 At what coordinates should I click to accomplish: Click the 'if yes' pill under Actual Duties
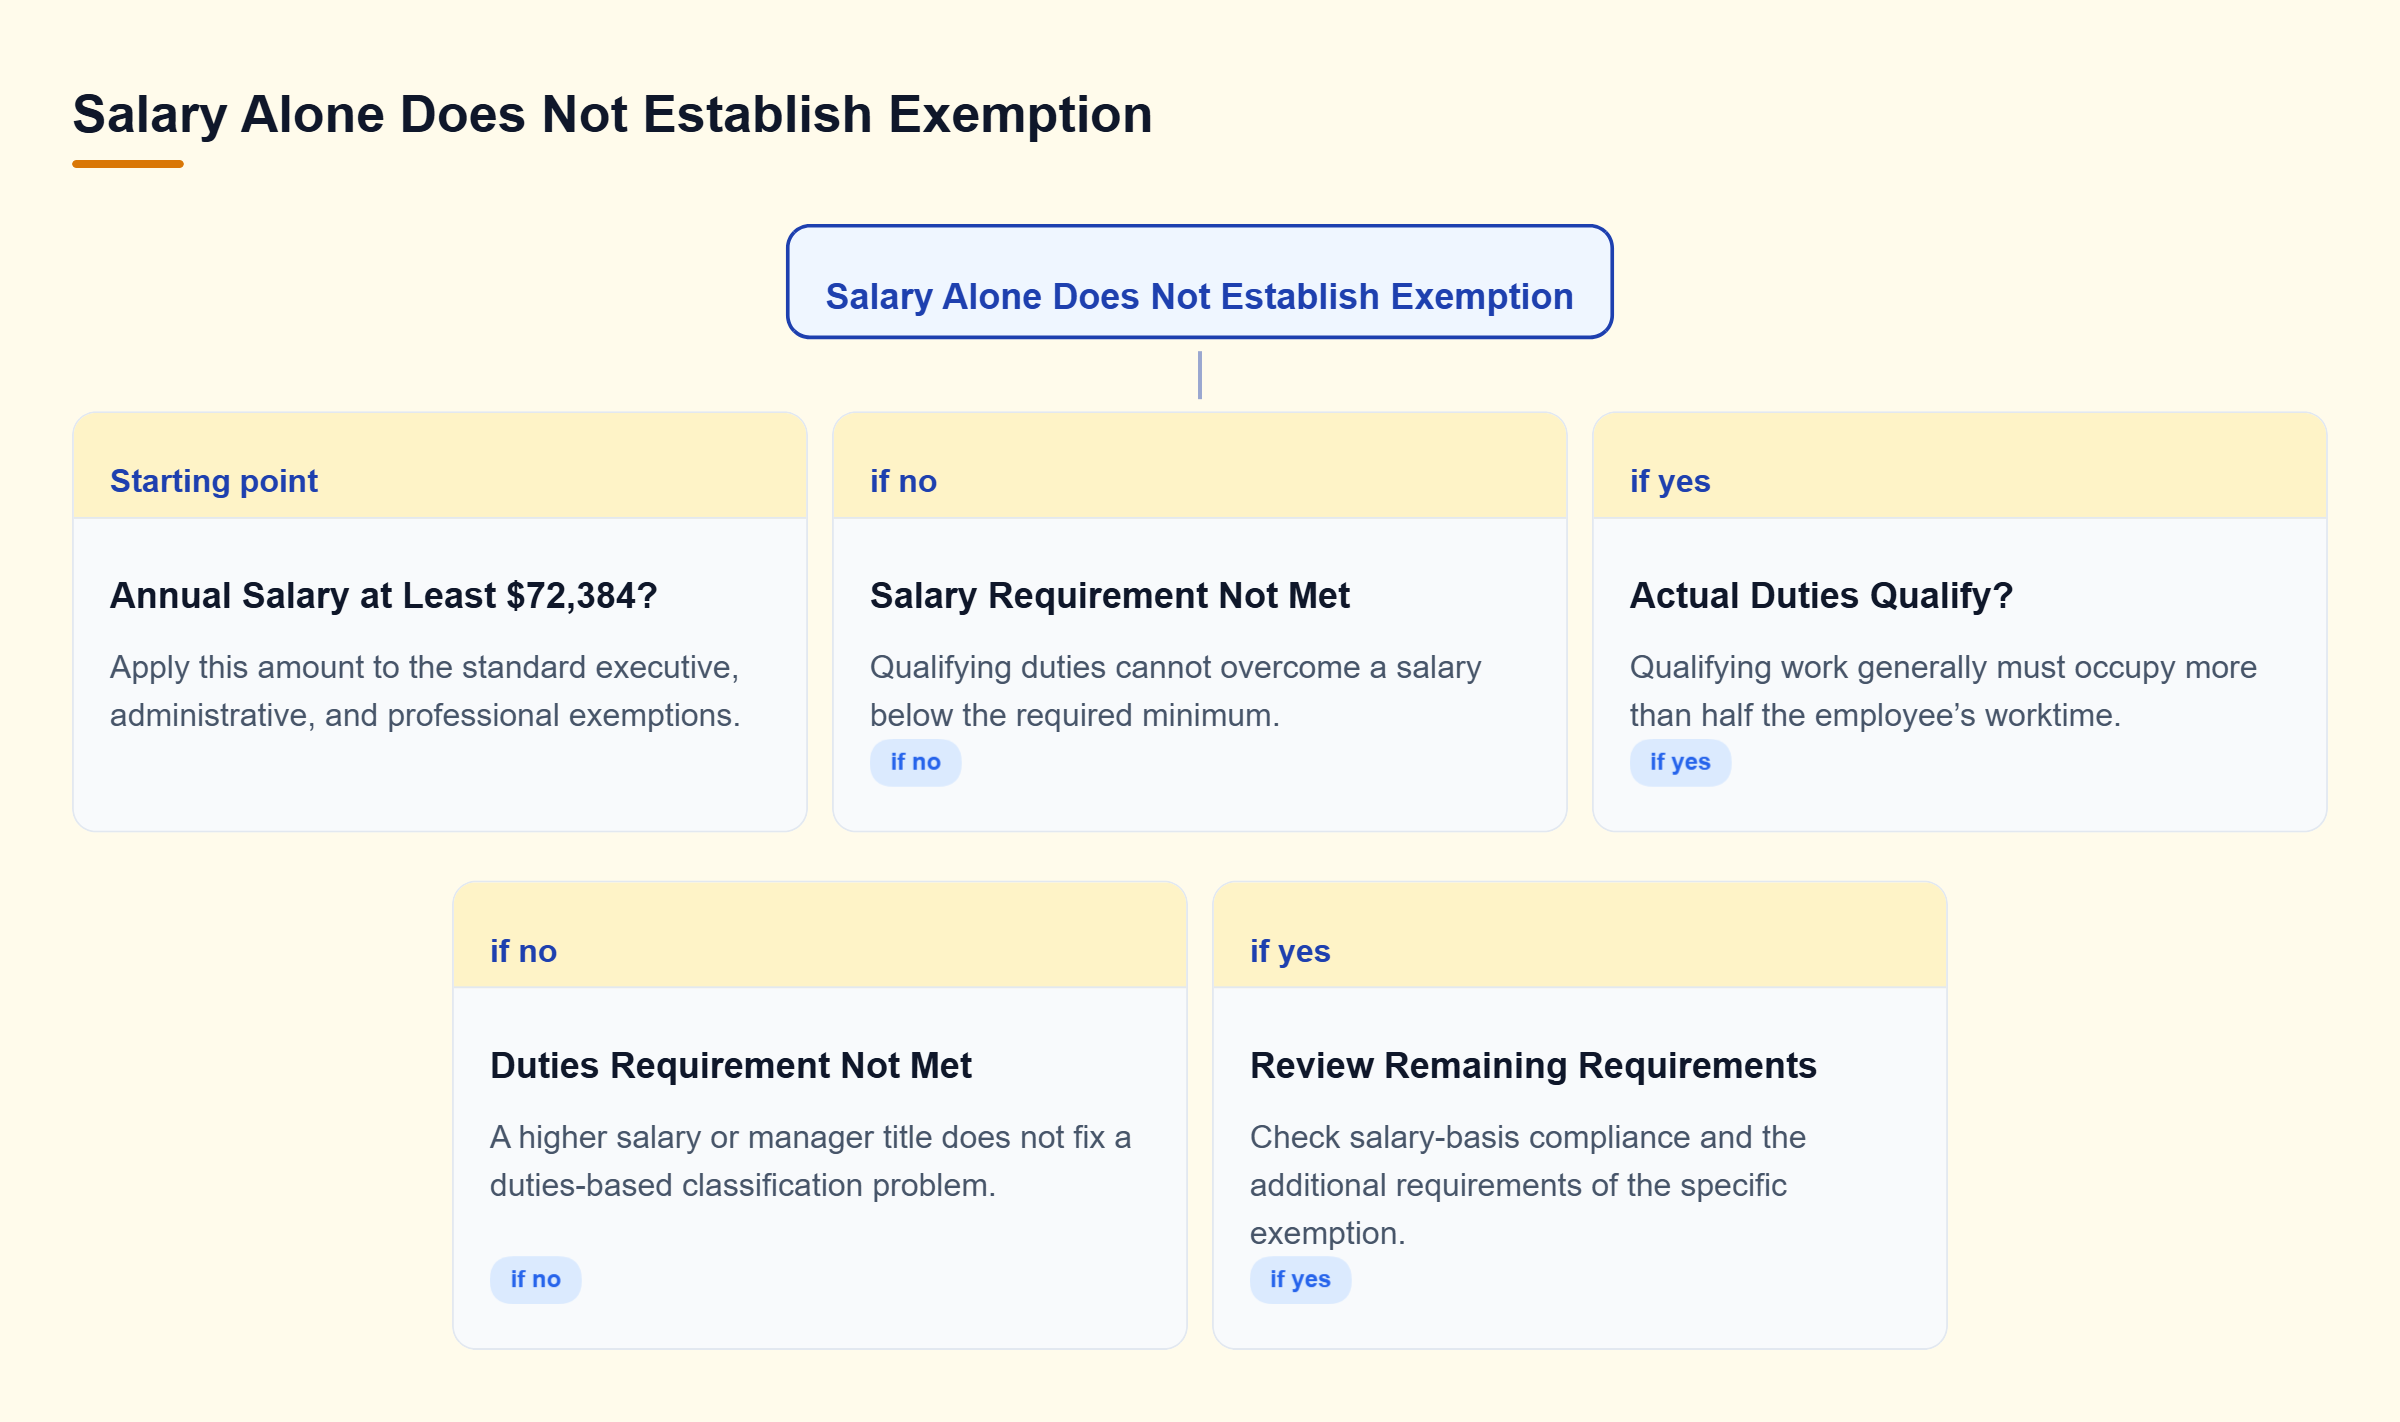pos(1680,762)
